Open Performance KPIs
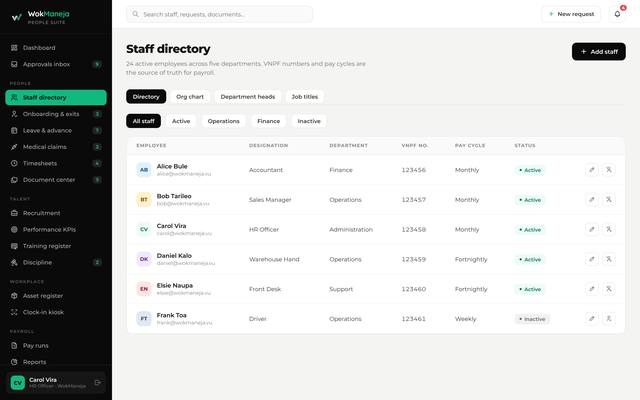The height and width of the screenshot is (400, 640). click(x=56, y=229)
